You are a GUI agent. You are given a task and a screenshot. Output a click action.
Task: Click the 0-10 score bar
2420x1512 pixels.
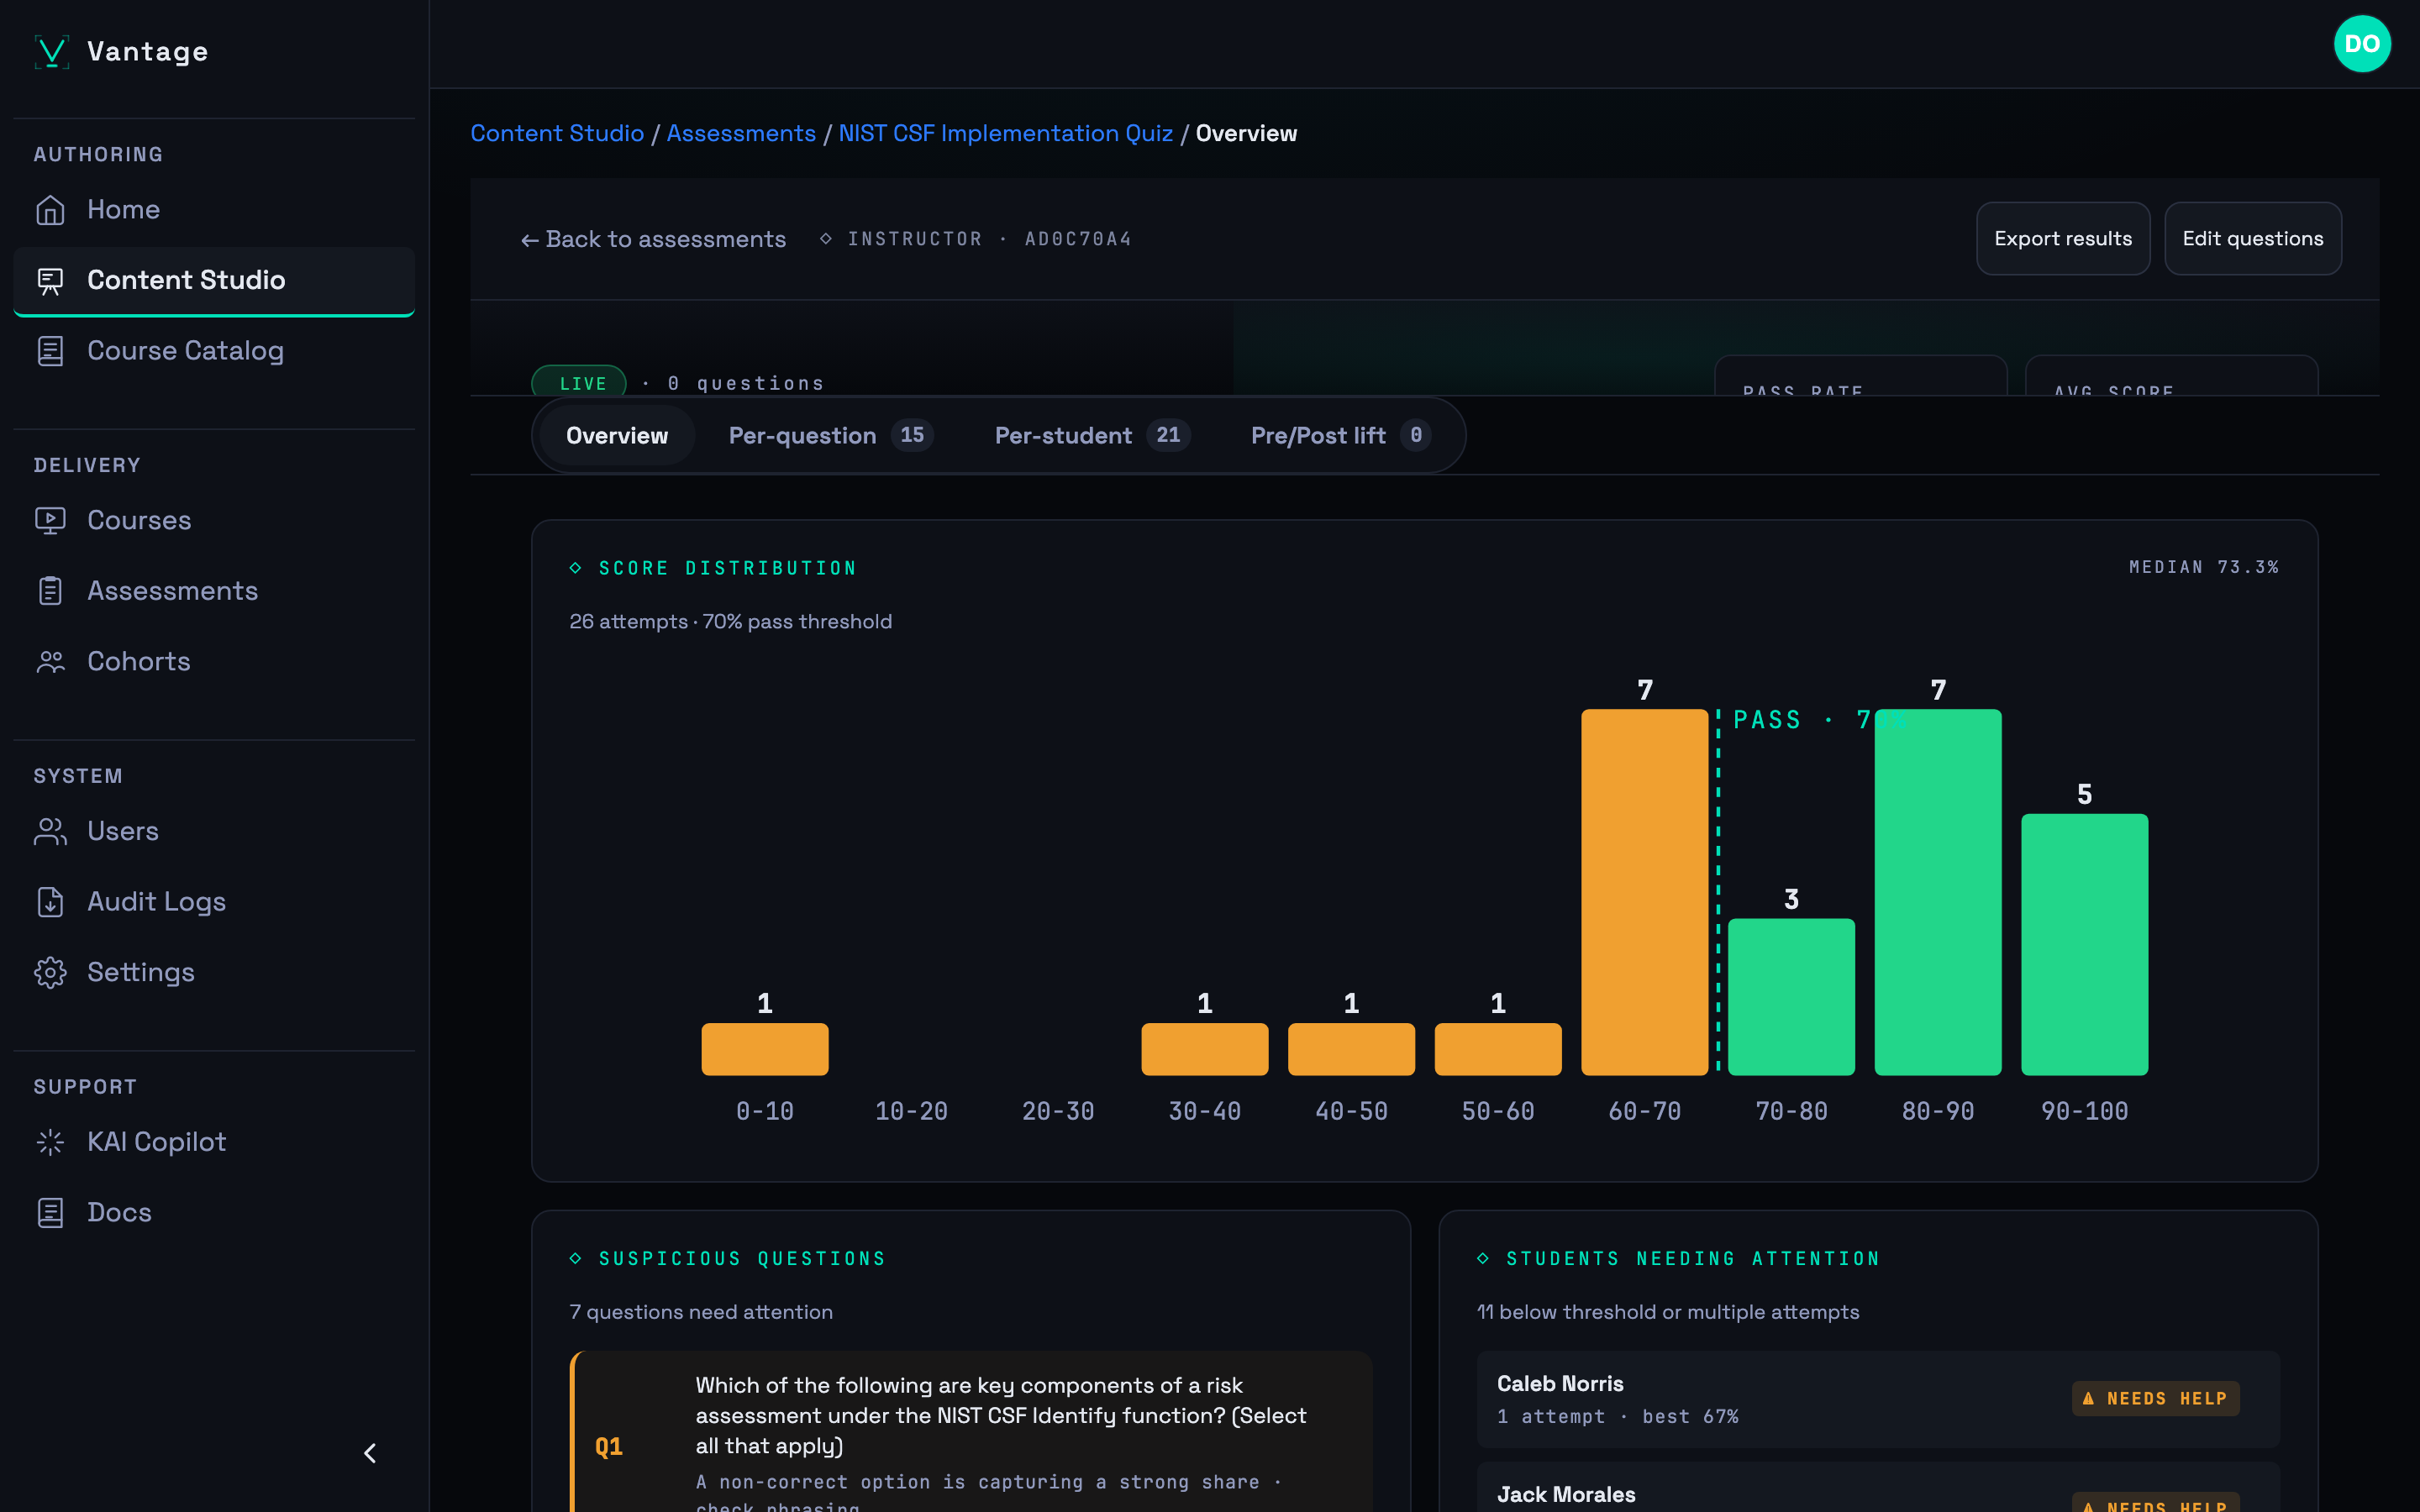point(765,1049)
